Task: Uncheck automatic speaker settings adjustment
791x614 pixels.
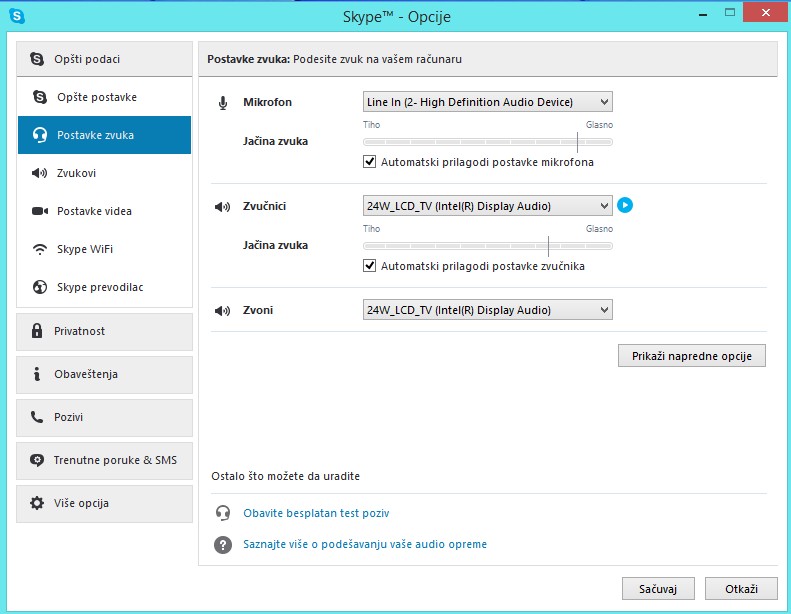Action: [370, 266]
